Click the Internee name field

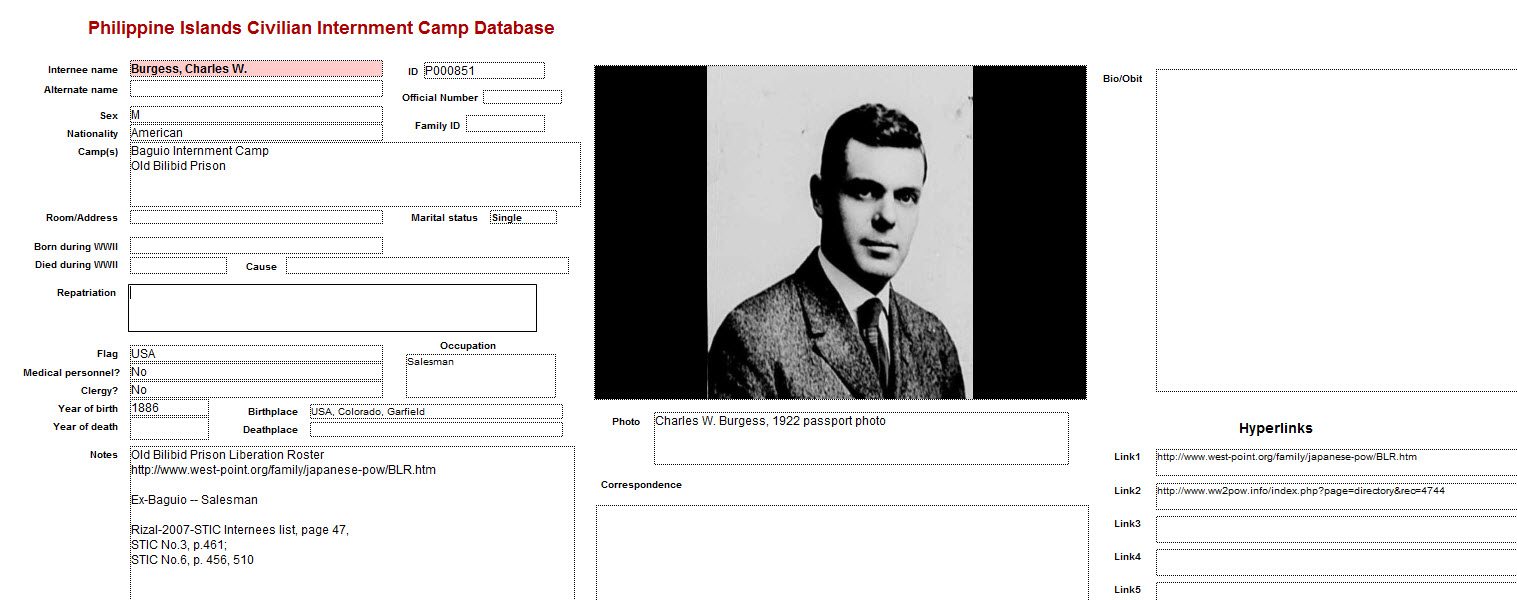click(x=256, y=69)
